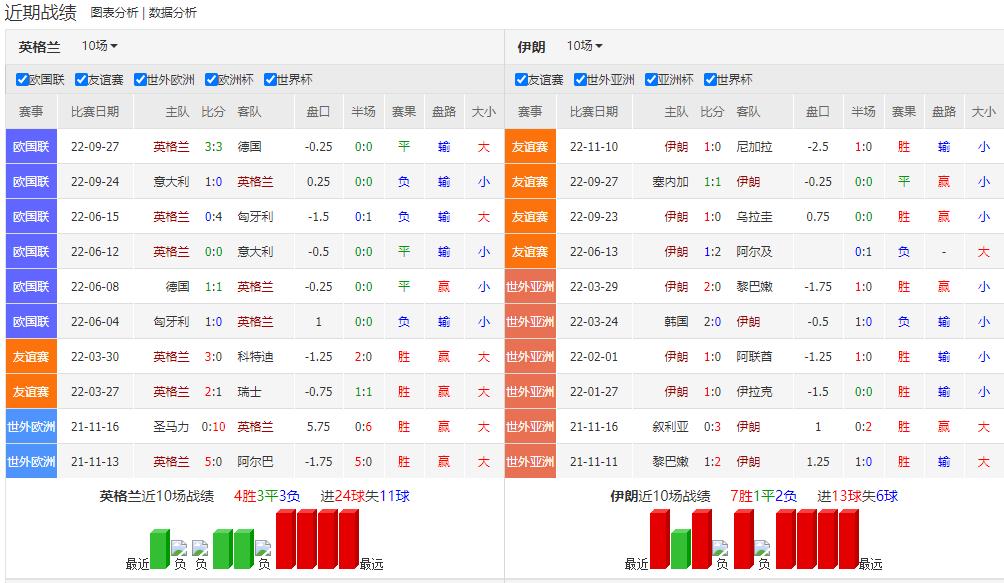Click the 阿尔巴 away team link
This screenshot has height=583, width=1004.
254,460
